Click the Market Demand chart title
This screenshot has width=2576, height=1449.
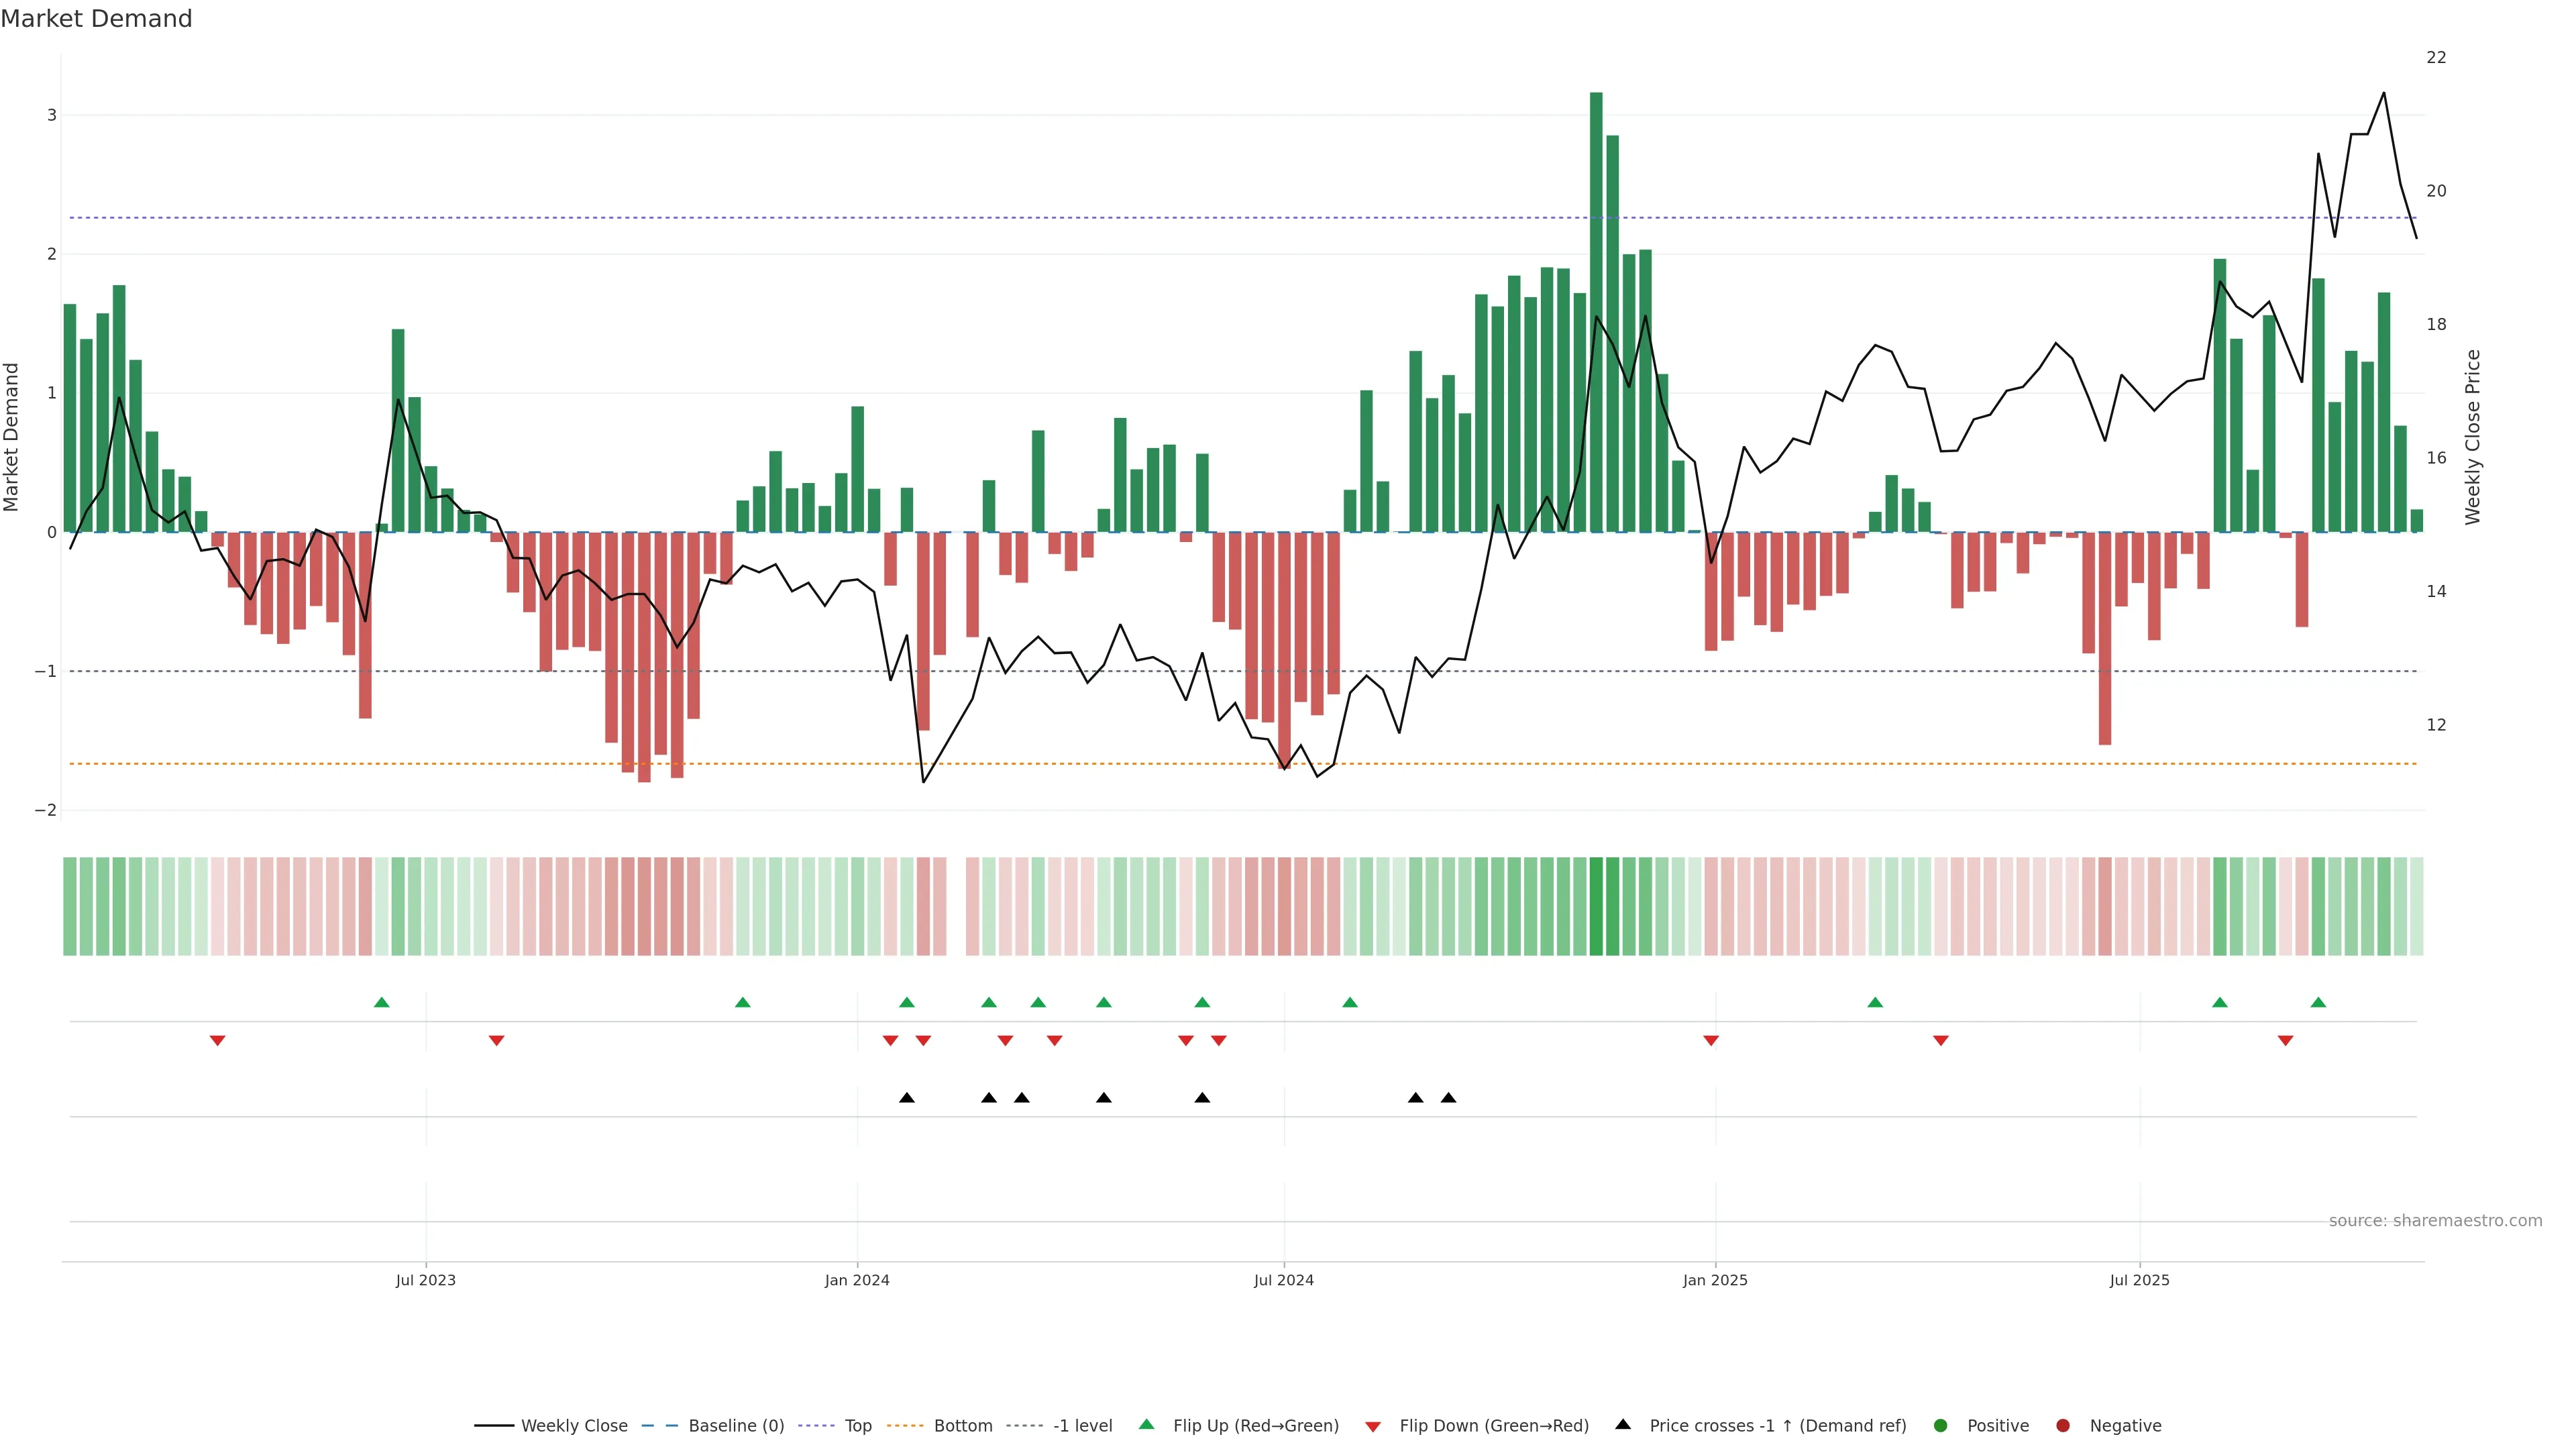[96, 19]
